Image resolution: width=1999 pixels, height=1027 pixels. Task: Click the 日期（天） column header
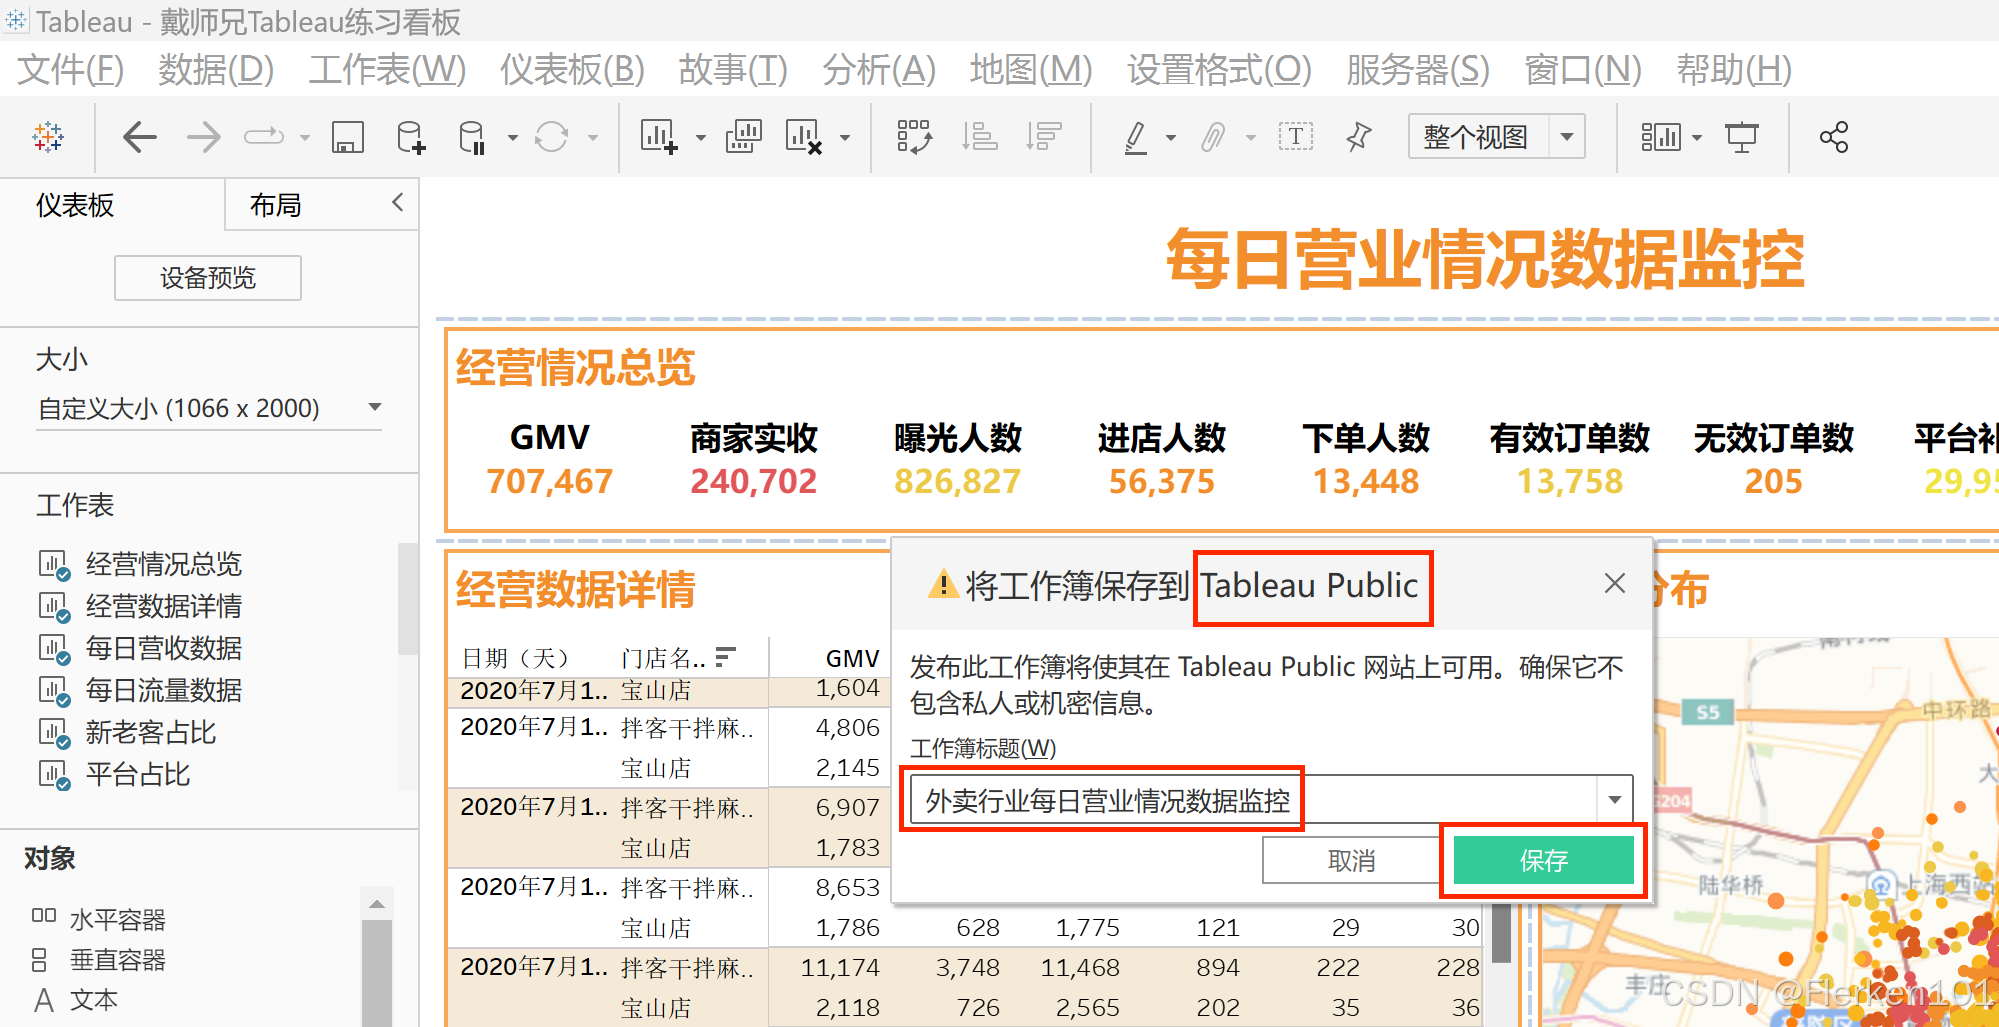(x=515, y=658)
